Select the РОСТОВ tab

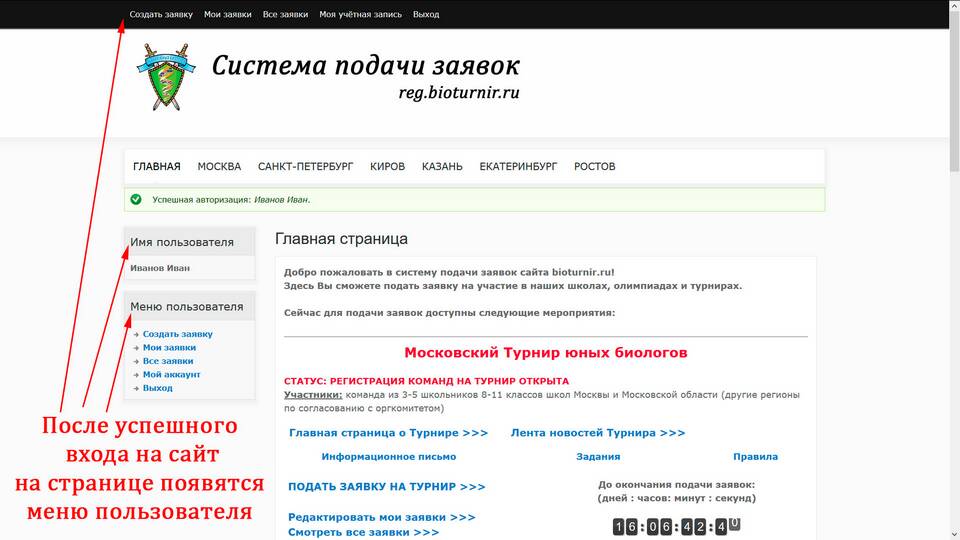point(594,167)
